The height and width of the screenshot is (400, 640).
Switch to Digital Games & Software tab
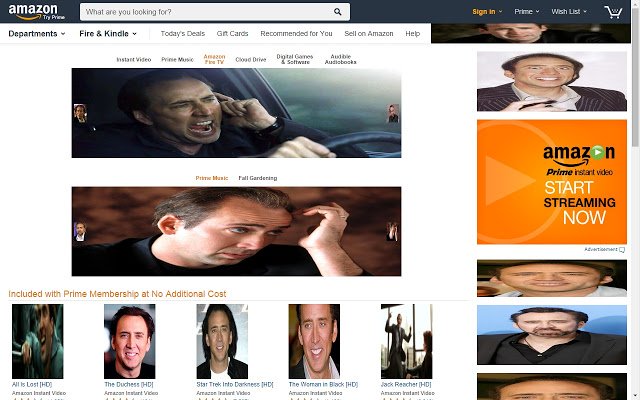[x=295, y=59]
